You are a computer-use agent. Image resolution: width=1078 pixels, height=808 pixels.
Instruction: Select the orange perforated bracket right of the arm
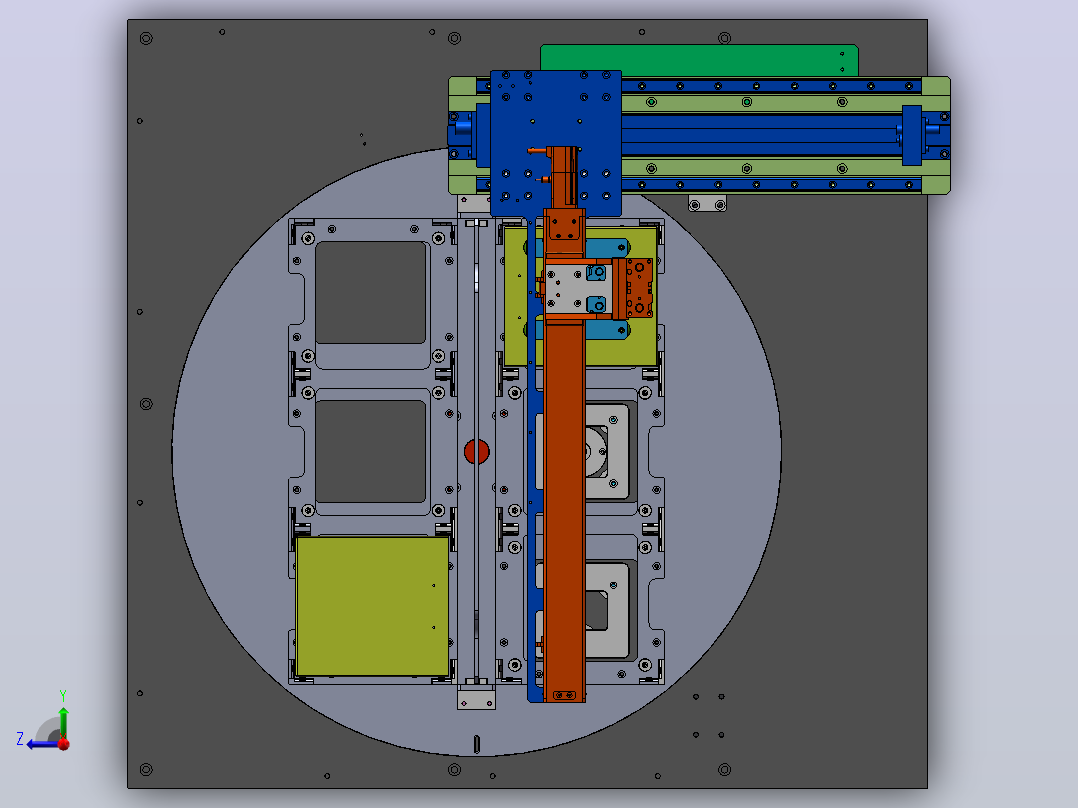[x=638, y=288]
